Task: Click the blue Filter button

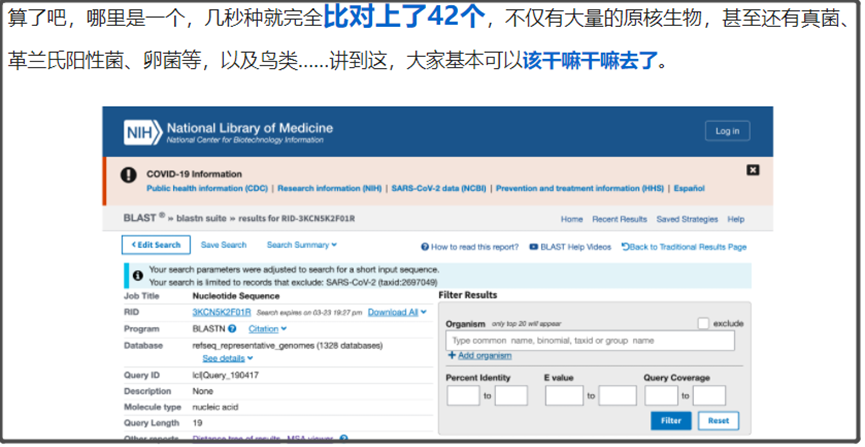Action: (671, 421)
